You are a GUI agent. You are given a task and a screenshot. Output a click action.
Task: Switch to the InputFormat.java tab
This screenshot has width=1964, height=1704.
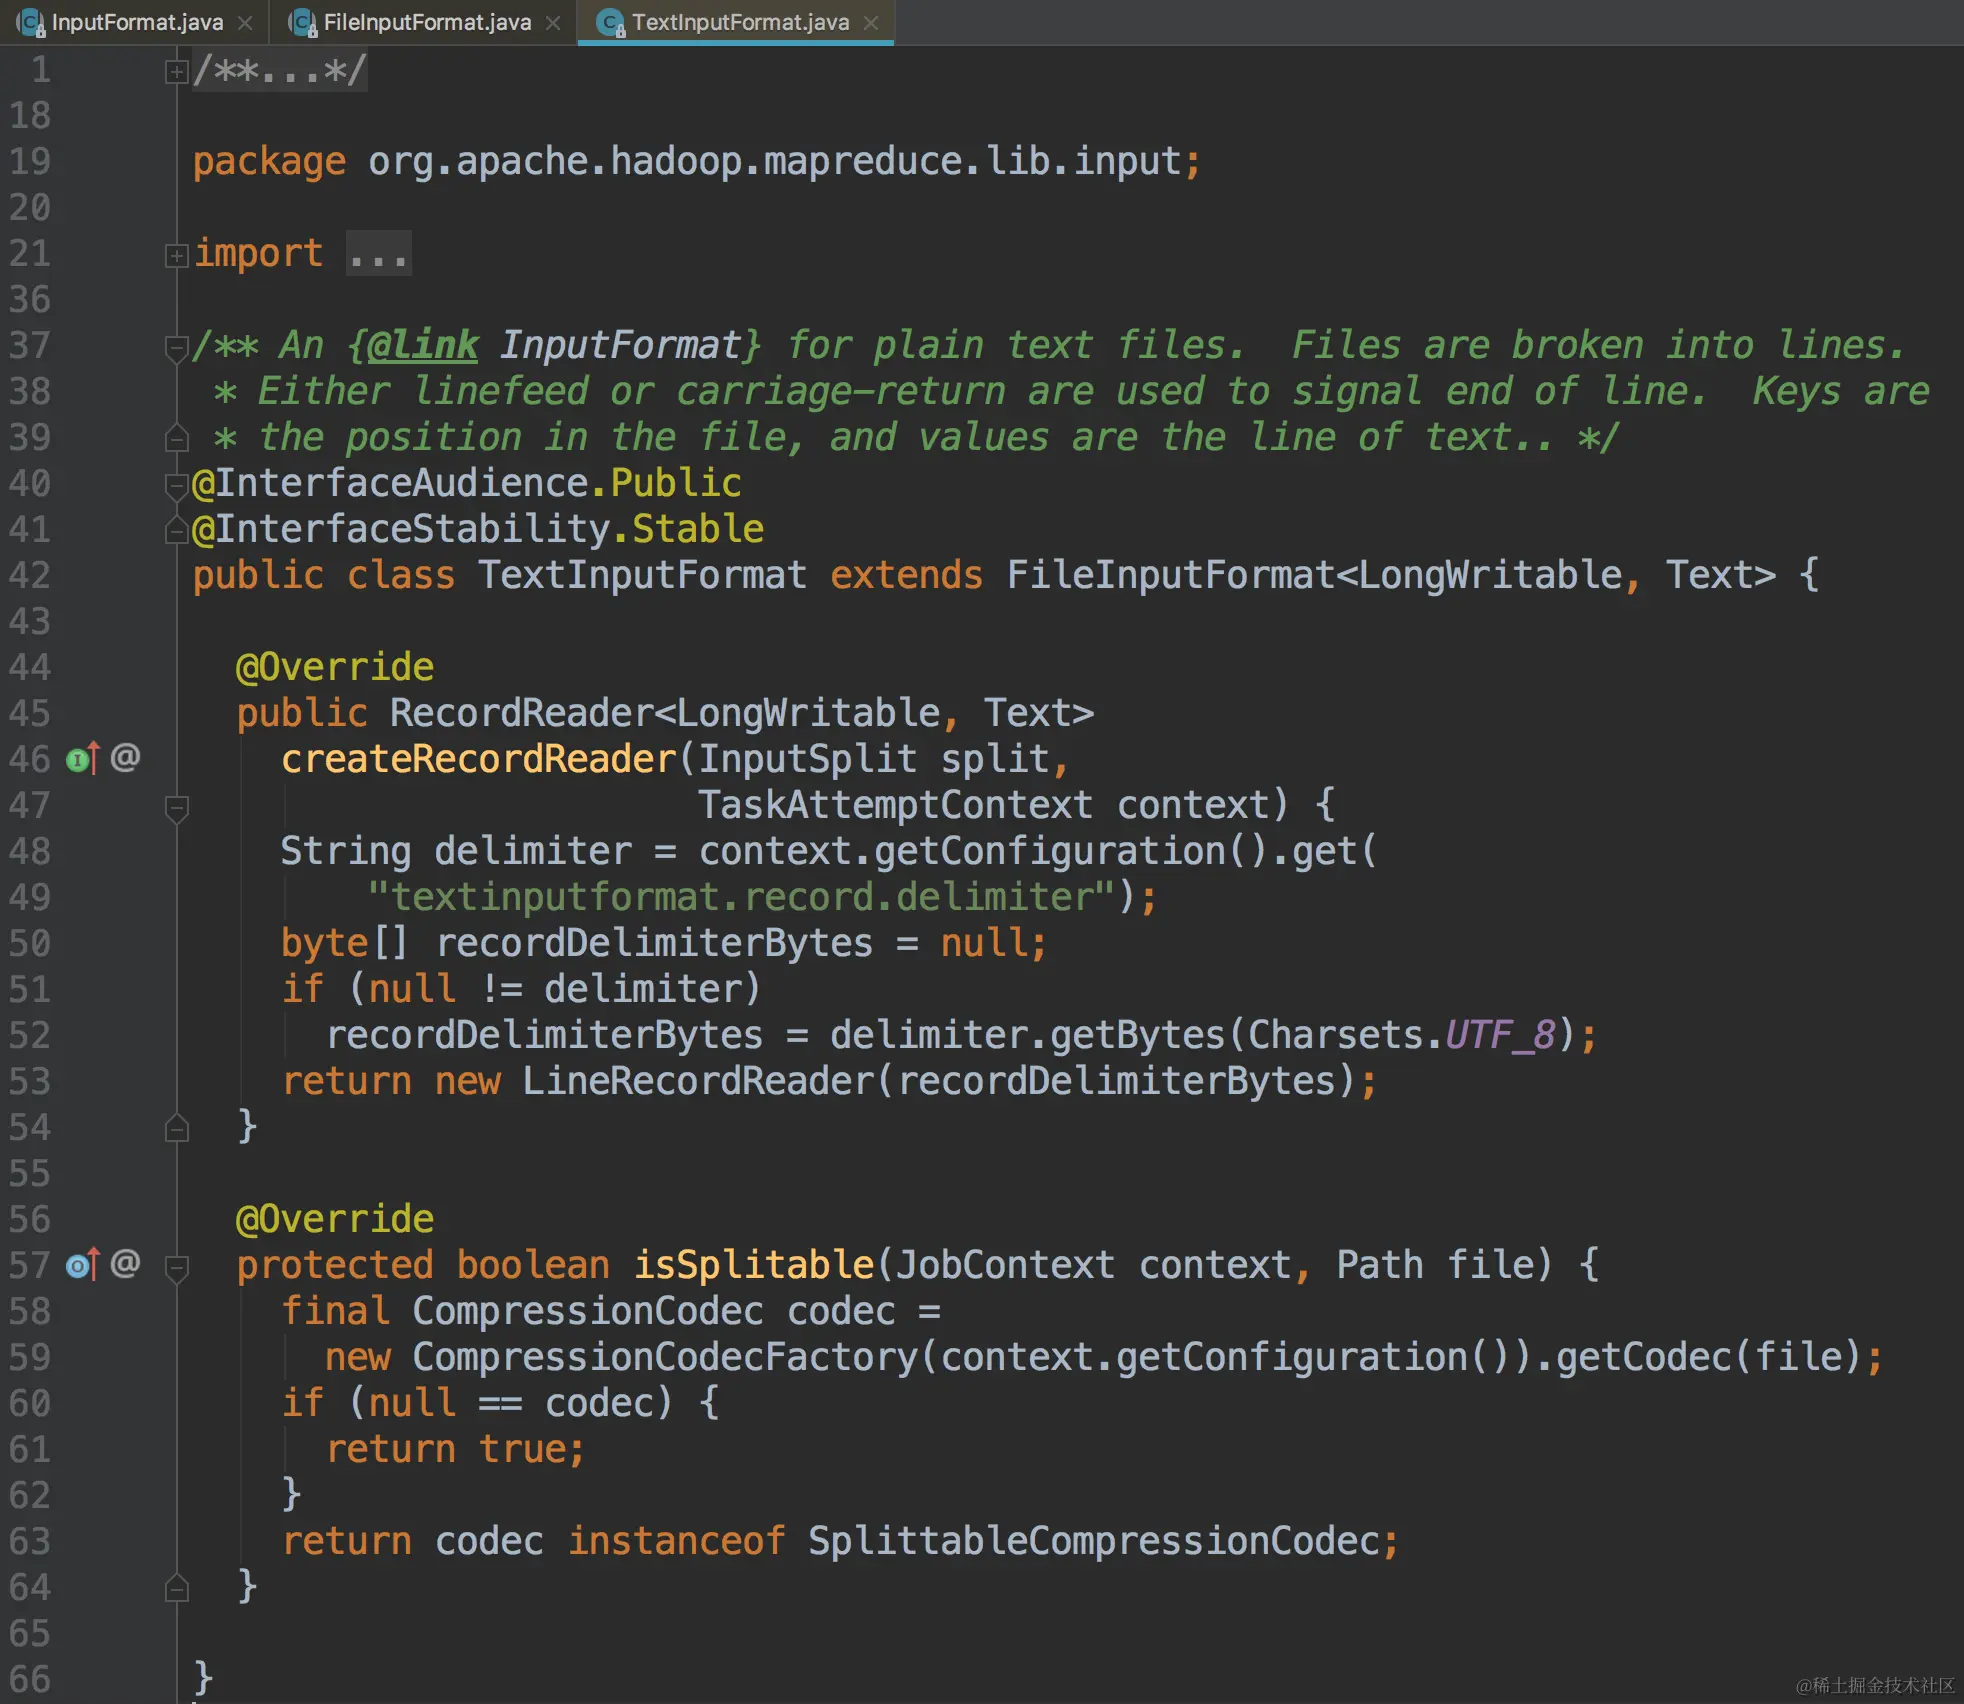(137, 22)
